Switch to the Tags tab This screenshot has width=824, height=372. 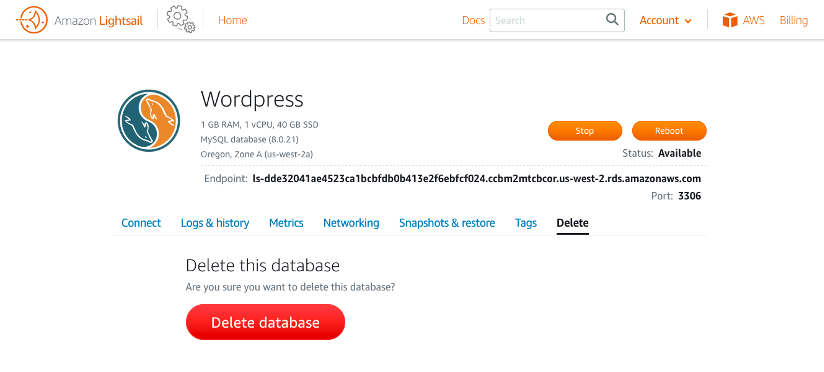[526, 223]
